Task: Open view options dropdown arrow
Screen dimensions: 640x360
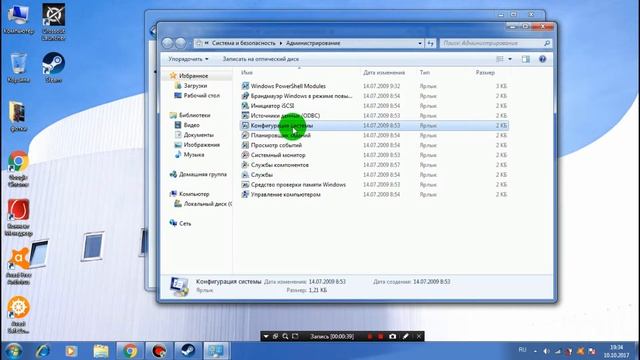Action: (x=510, y=59)
